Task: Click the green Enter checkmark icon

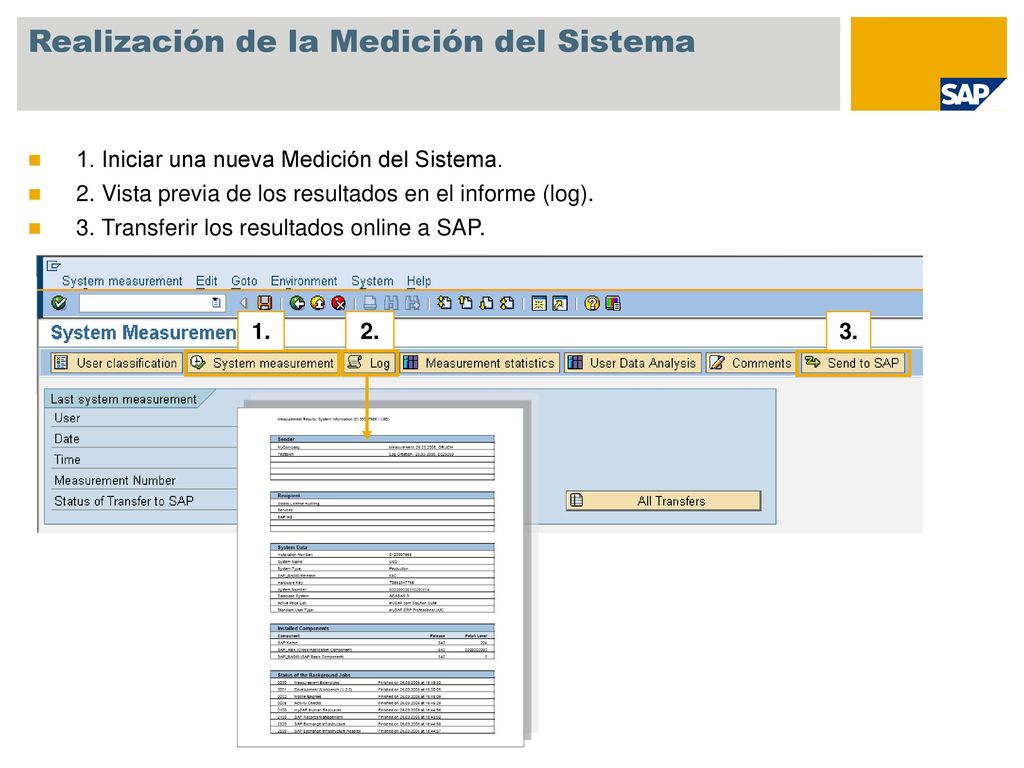Action: 59,303
